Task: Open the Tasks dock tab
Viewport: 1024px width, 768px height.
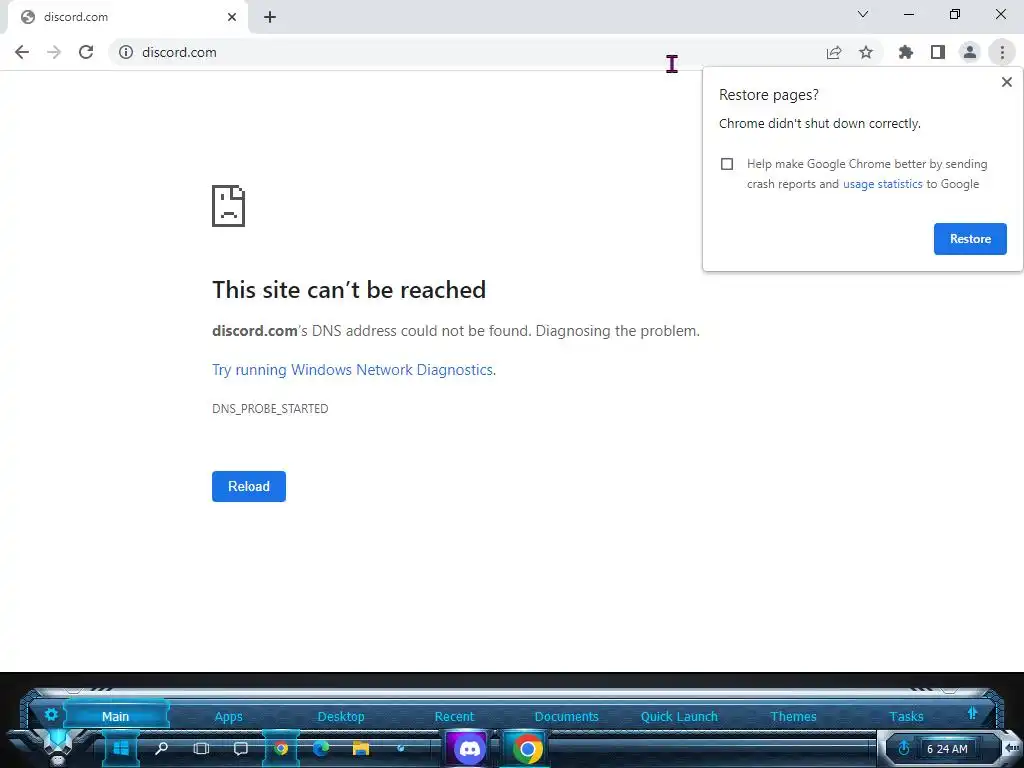Action: (906, 716)
